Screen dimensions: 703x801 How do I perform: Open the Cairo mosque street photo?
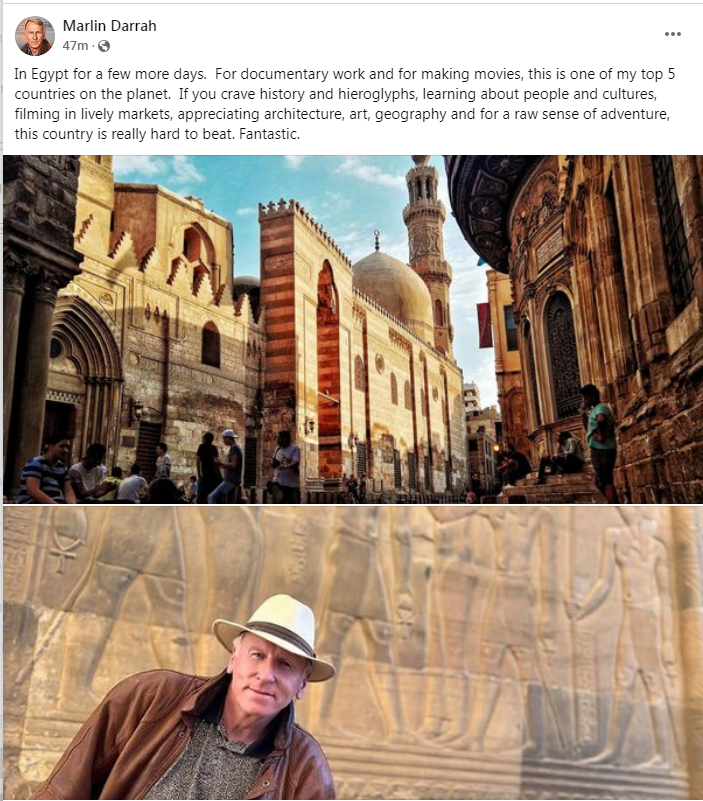point(353,329)
